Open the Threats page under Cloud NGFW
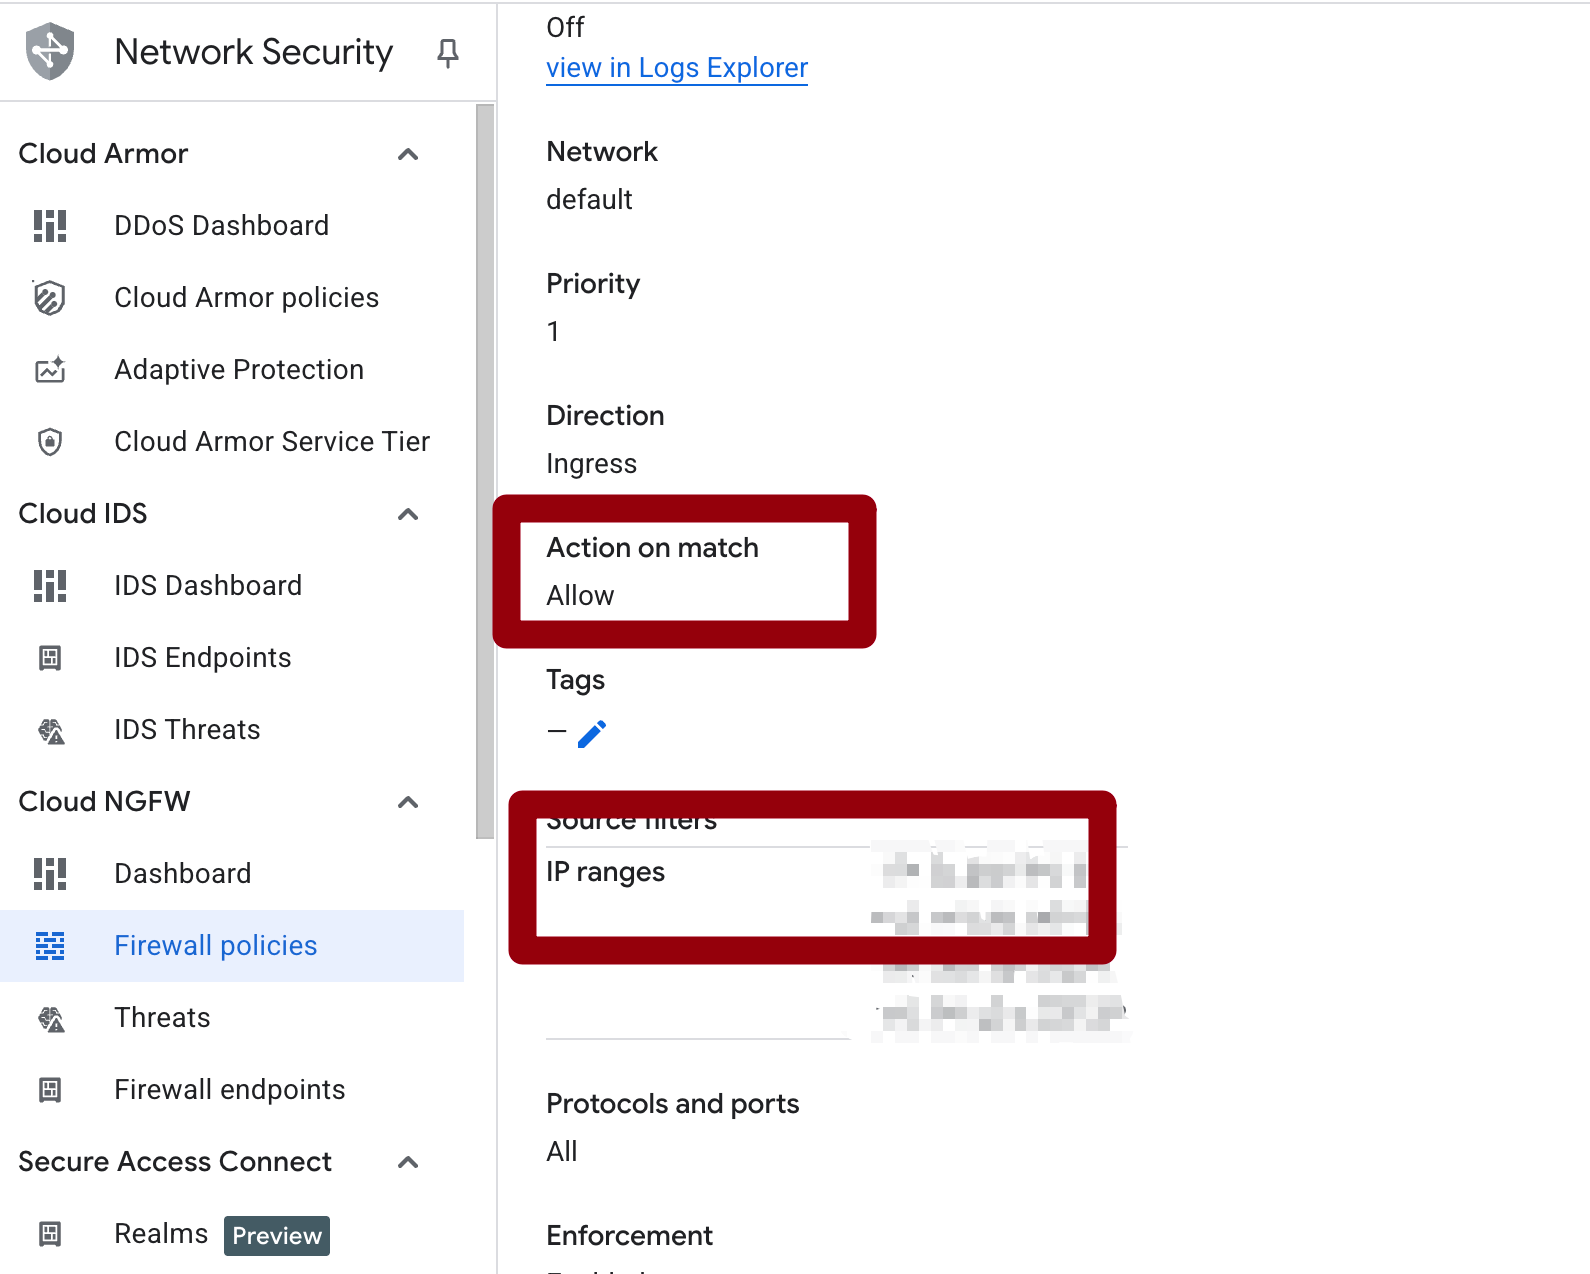 (x=162, y=1018)
